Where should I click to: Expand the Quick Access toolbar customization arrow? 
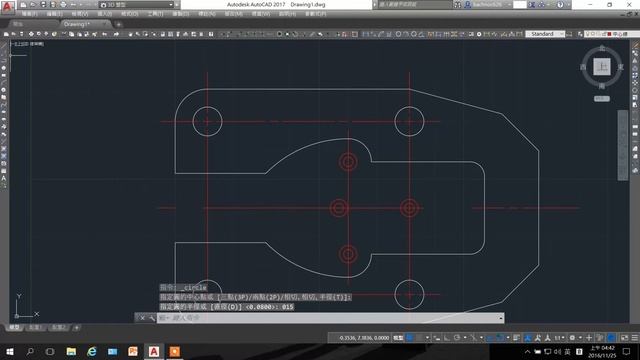[177, 5]
